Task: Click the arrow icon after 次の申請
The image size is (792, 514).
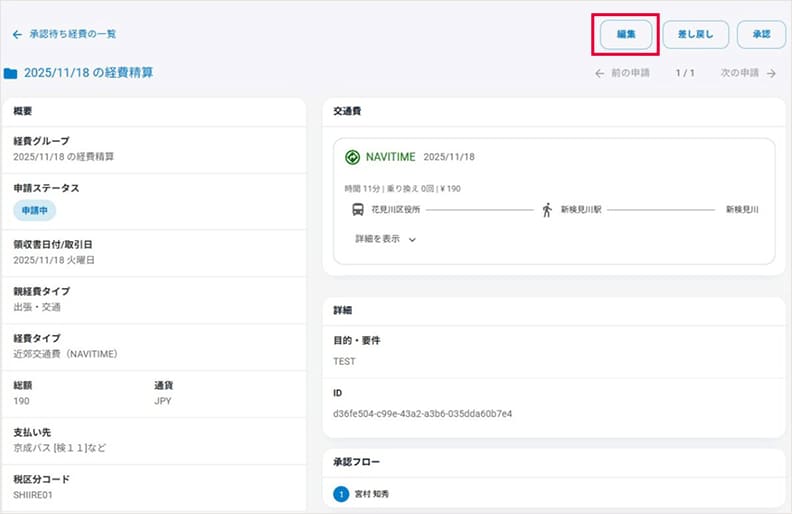Action: (771, 74)
